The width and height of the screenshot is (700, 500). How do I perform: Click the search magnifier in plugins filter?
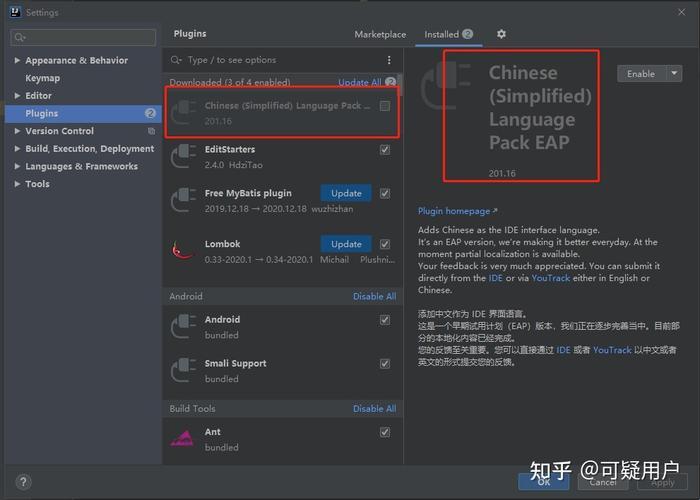point(176,60)
